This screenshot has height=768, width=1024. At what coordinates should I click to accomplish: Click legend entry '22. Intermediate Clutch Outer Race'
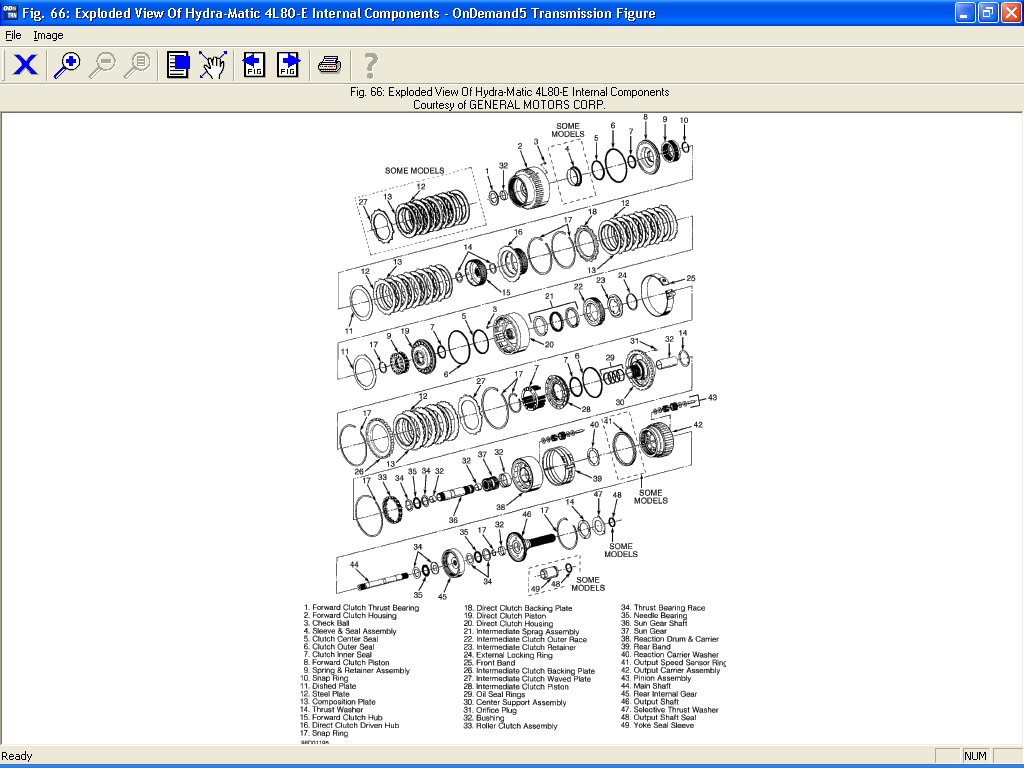pos(526,639)
